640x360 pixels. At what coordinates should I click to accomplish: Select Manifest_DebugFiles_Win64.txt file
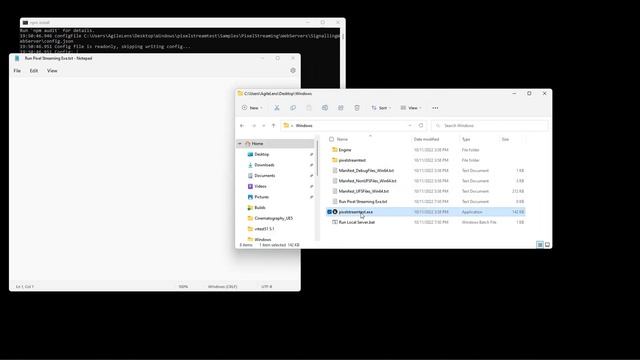pos(366,170)
